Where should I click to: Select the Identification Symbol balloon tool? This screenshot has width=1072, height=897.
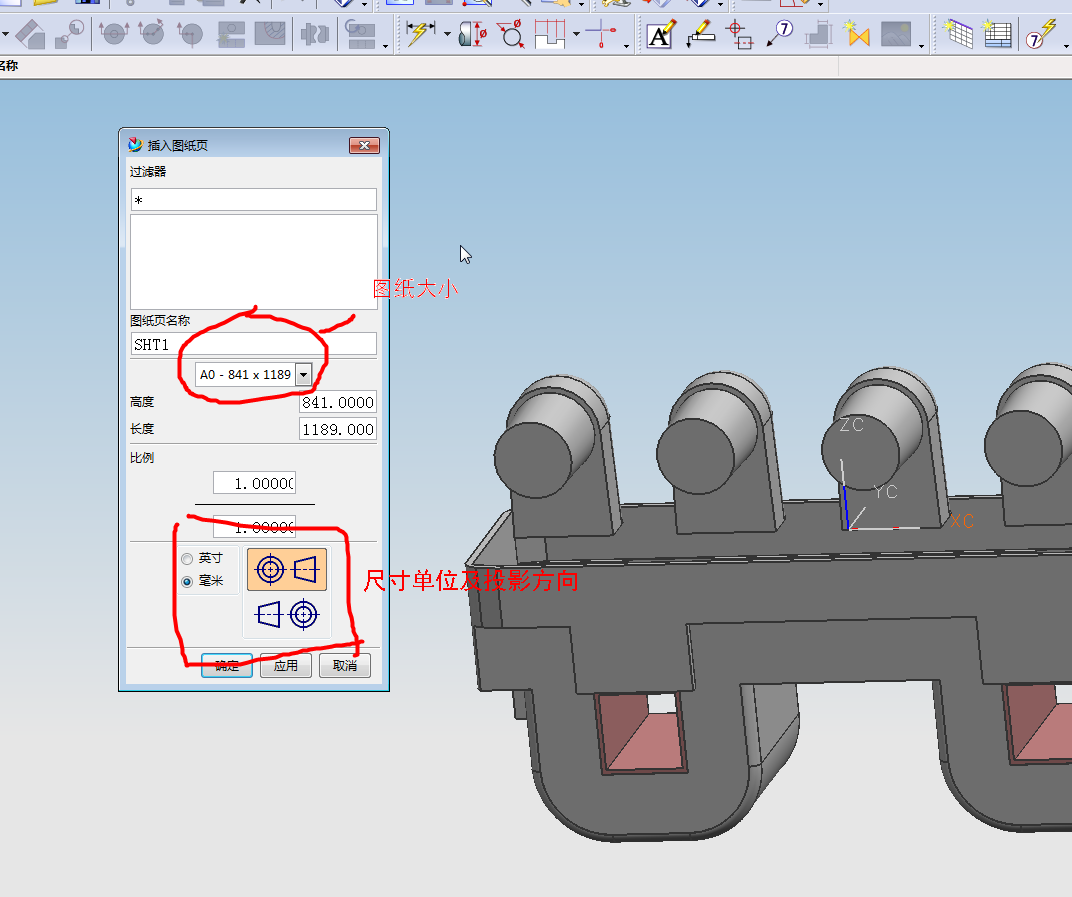779,33
